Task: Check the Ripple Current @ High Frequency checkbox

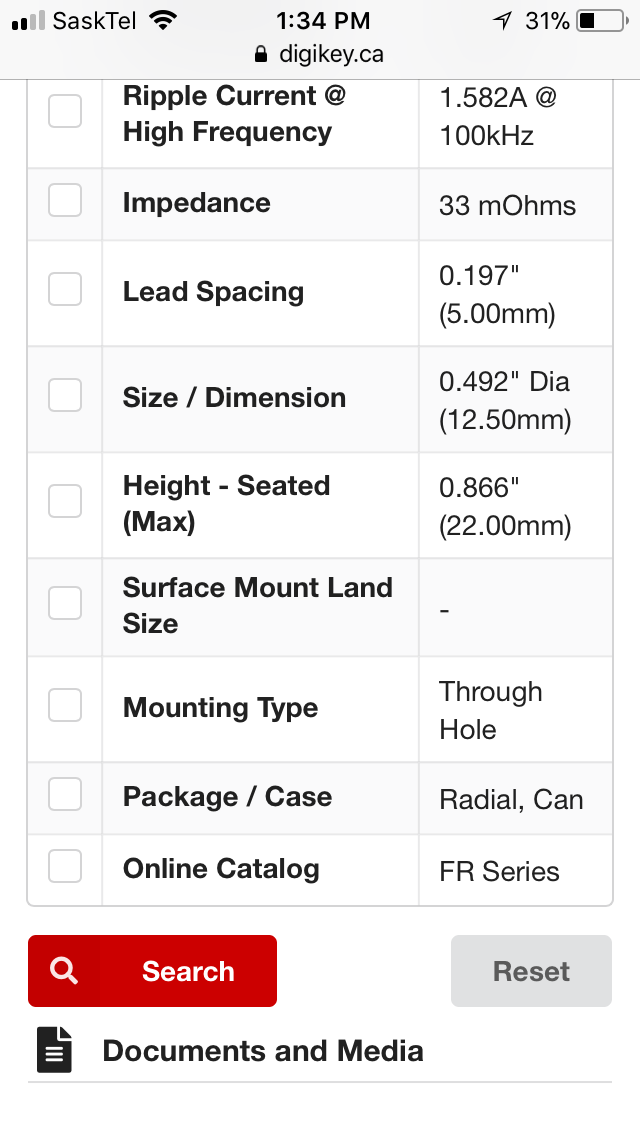Action: 65,111
